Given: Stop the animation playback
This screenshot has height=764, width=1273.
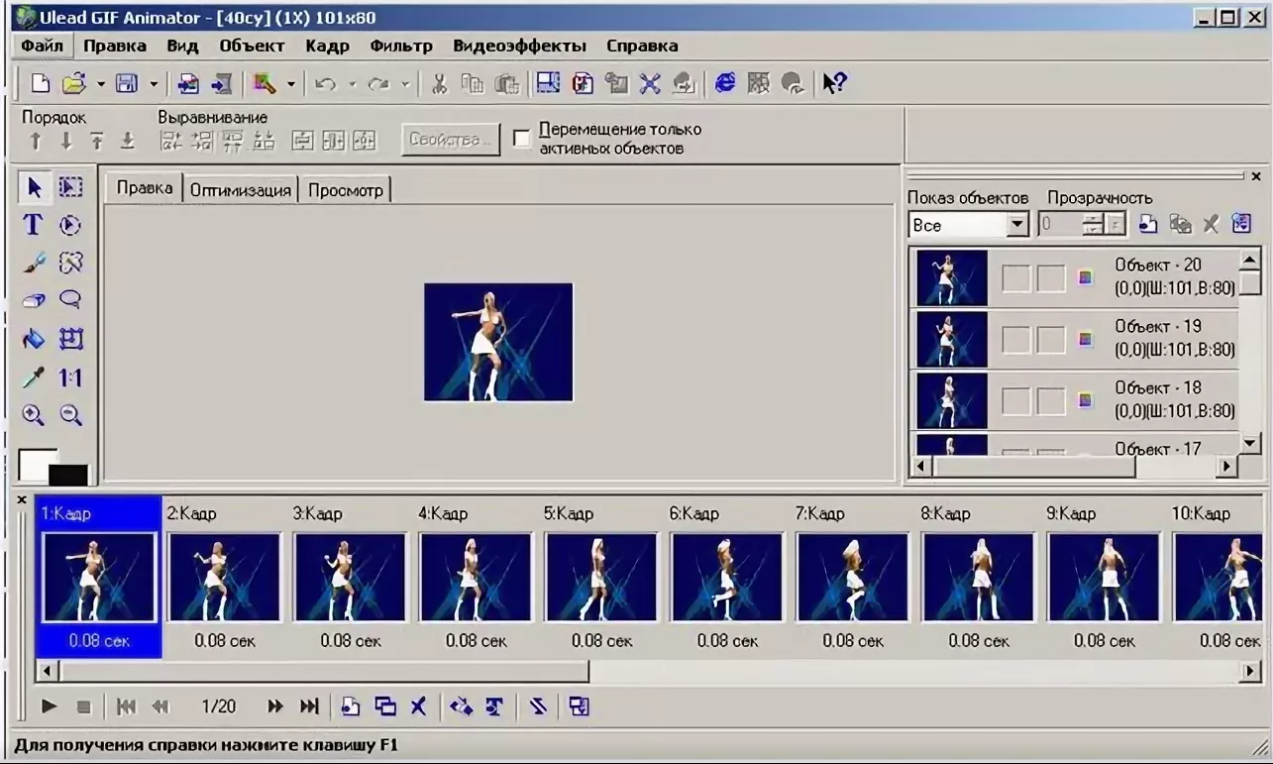Looking at the screenshot, I should coord(84,707).
